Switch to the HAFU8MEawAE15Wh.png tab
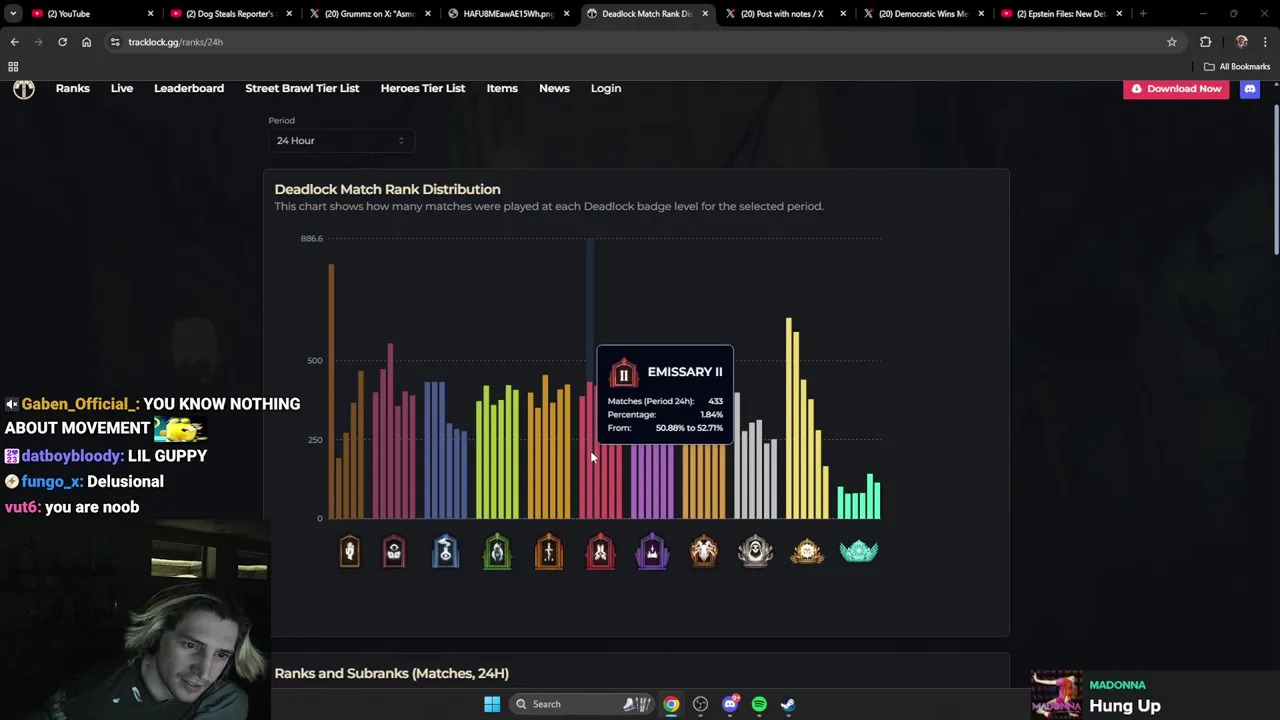The image size is (1280, 720). point(508,14)
